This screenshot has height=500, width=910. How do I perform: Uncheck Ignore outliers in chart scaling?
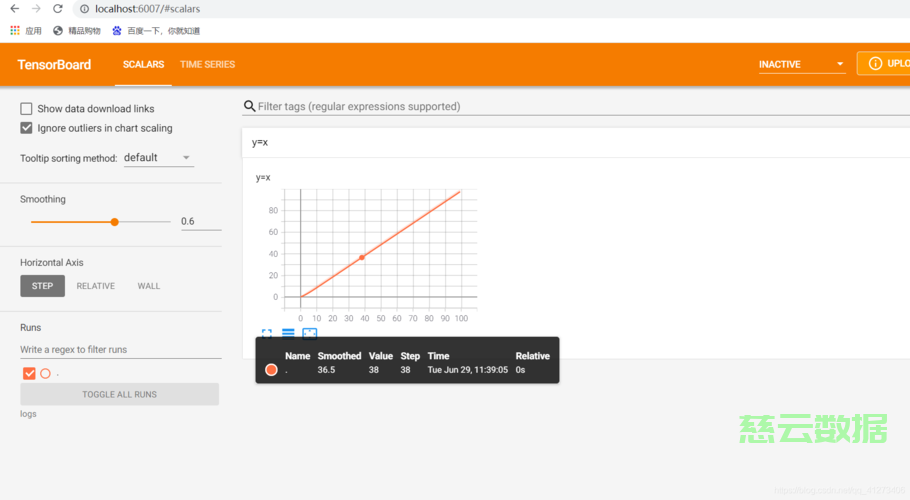(x=27, y=128)
